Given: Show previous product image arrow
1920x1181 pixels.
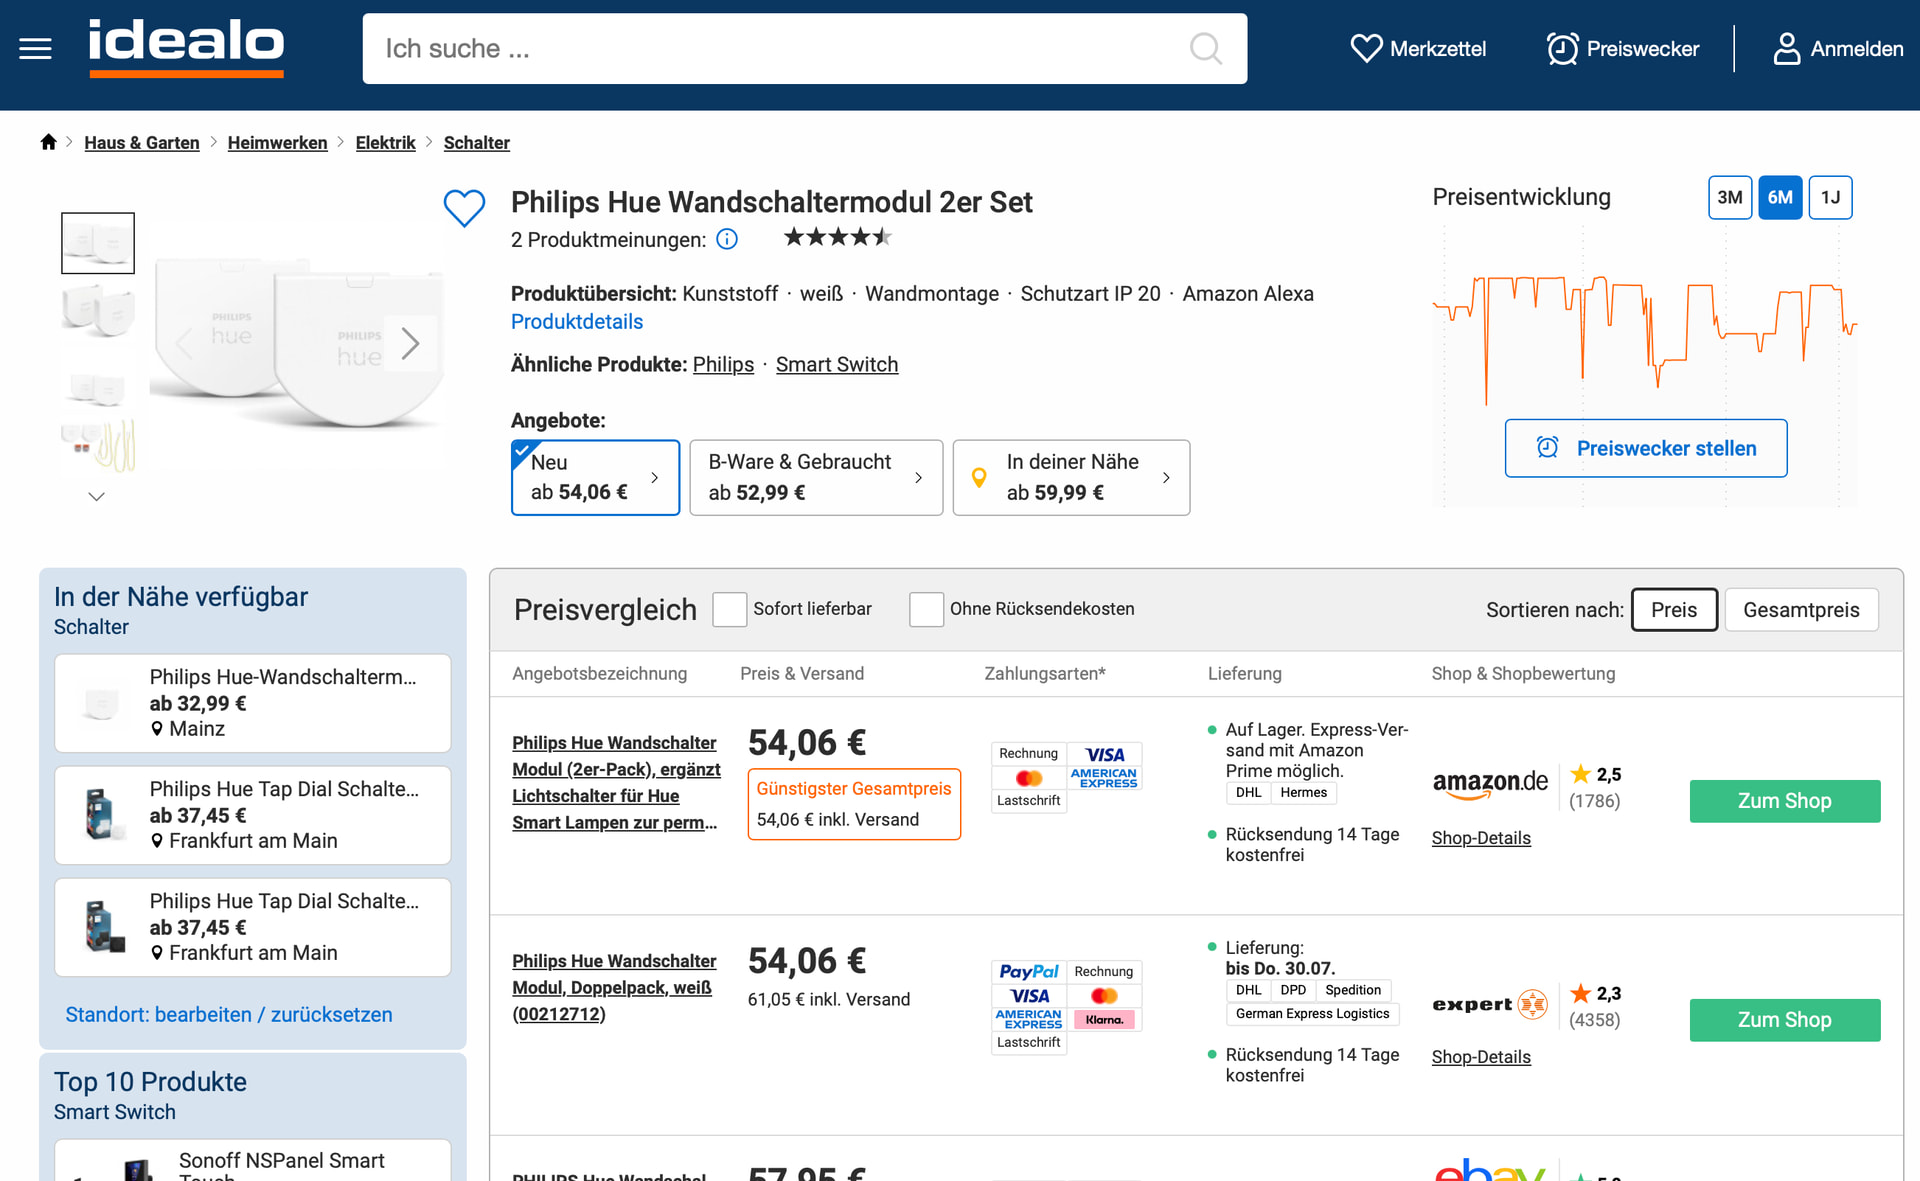Looking at the screenshot, I should point(184,343).
